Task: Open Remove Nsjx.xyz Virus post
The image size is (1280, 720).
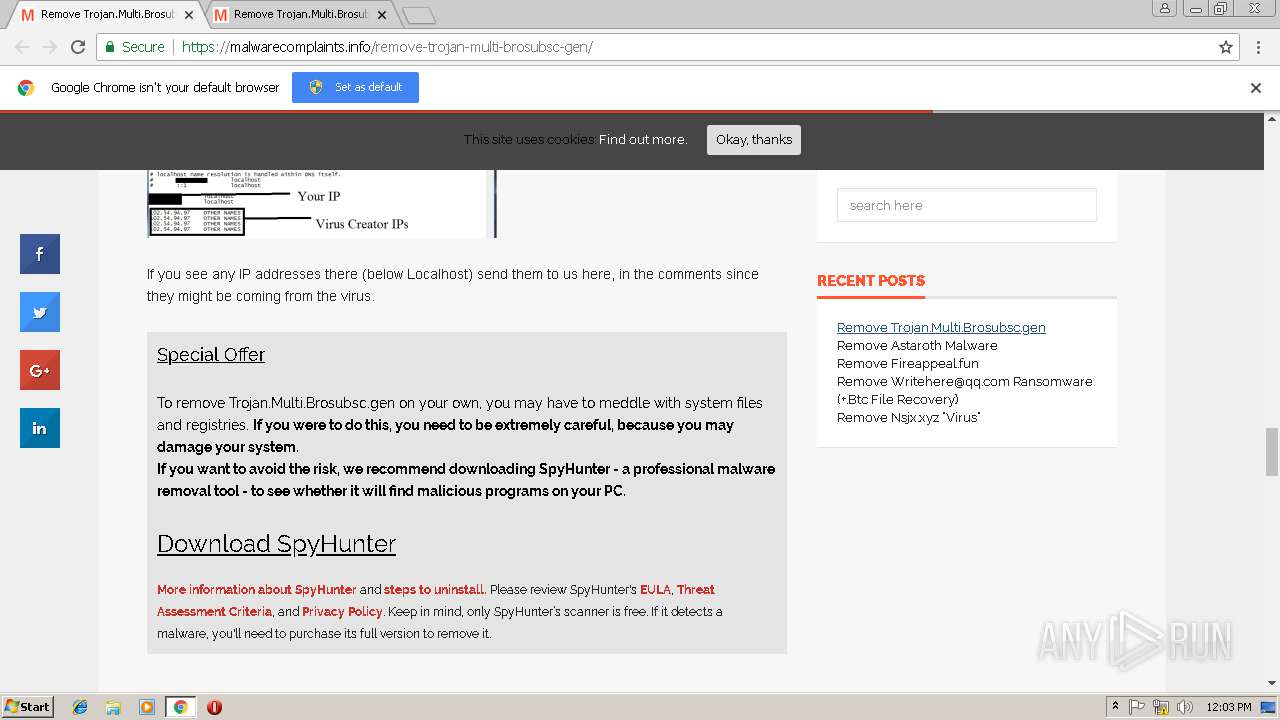Action: 909,417
